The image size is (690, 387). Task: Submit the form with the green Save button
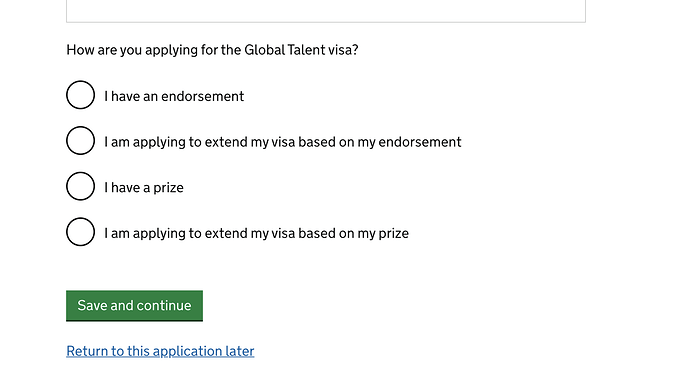134,306
